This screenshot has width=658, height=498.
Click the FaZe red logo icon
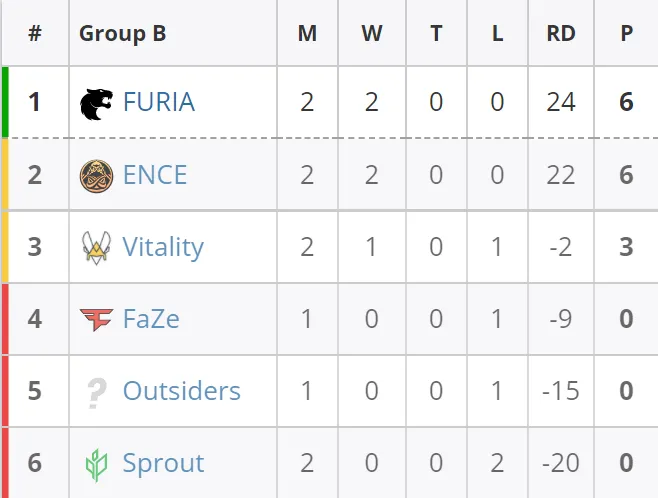click(x=96, y=320)
